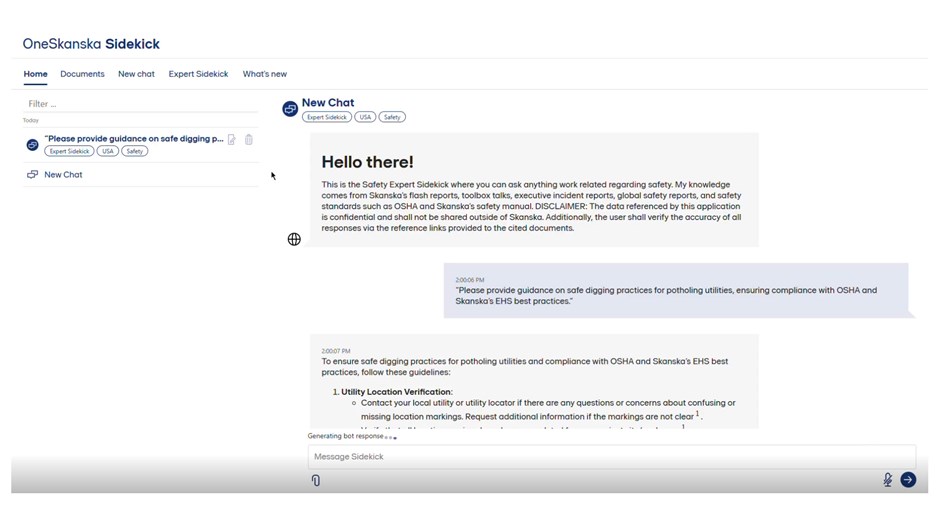Click the Generating bot response status

click(352, 436)
